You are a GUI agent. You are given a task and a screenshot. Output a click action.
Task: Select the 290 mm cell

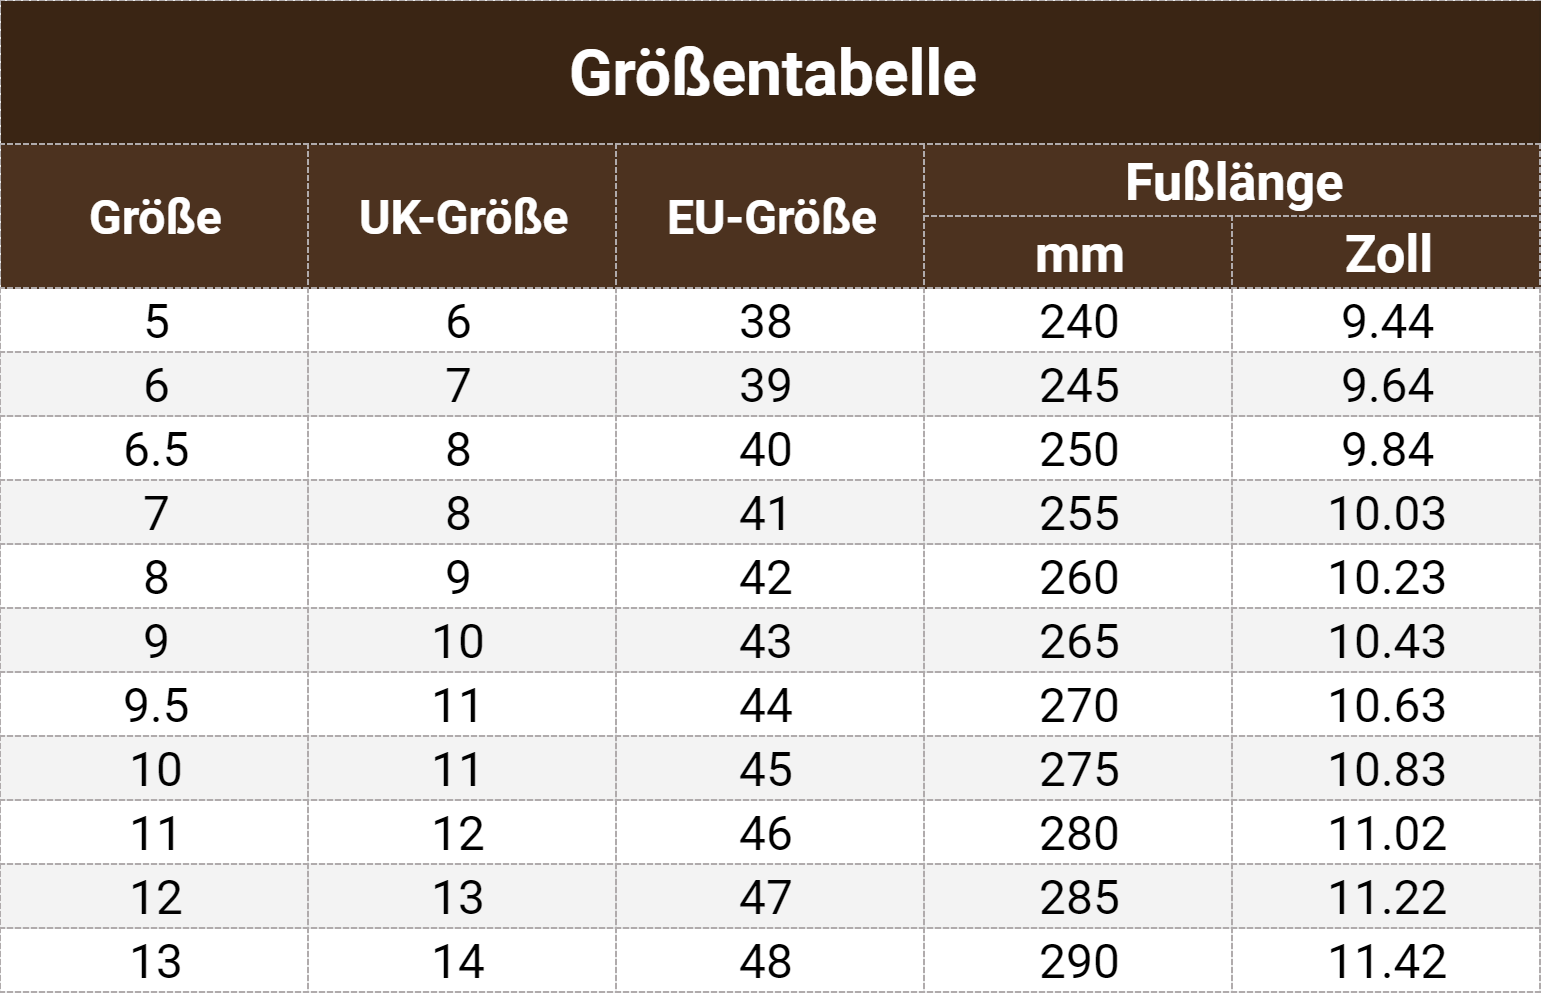pos(1079,962)
